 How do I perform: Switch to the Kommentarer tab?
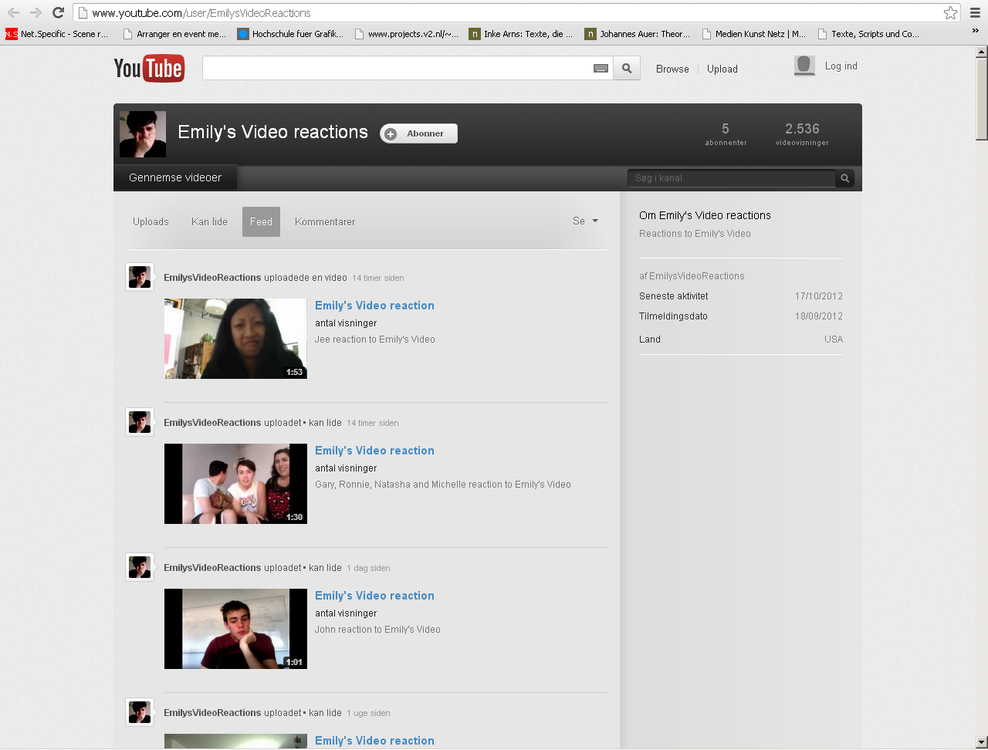(325, 222)
